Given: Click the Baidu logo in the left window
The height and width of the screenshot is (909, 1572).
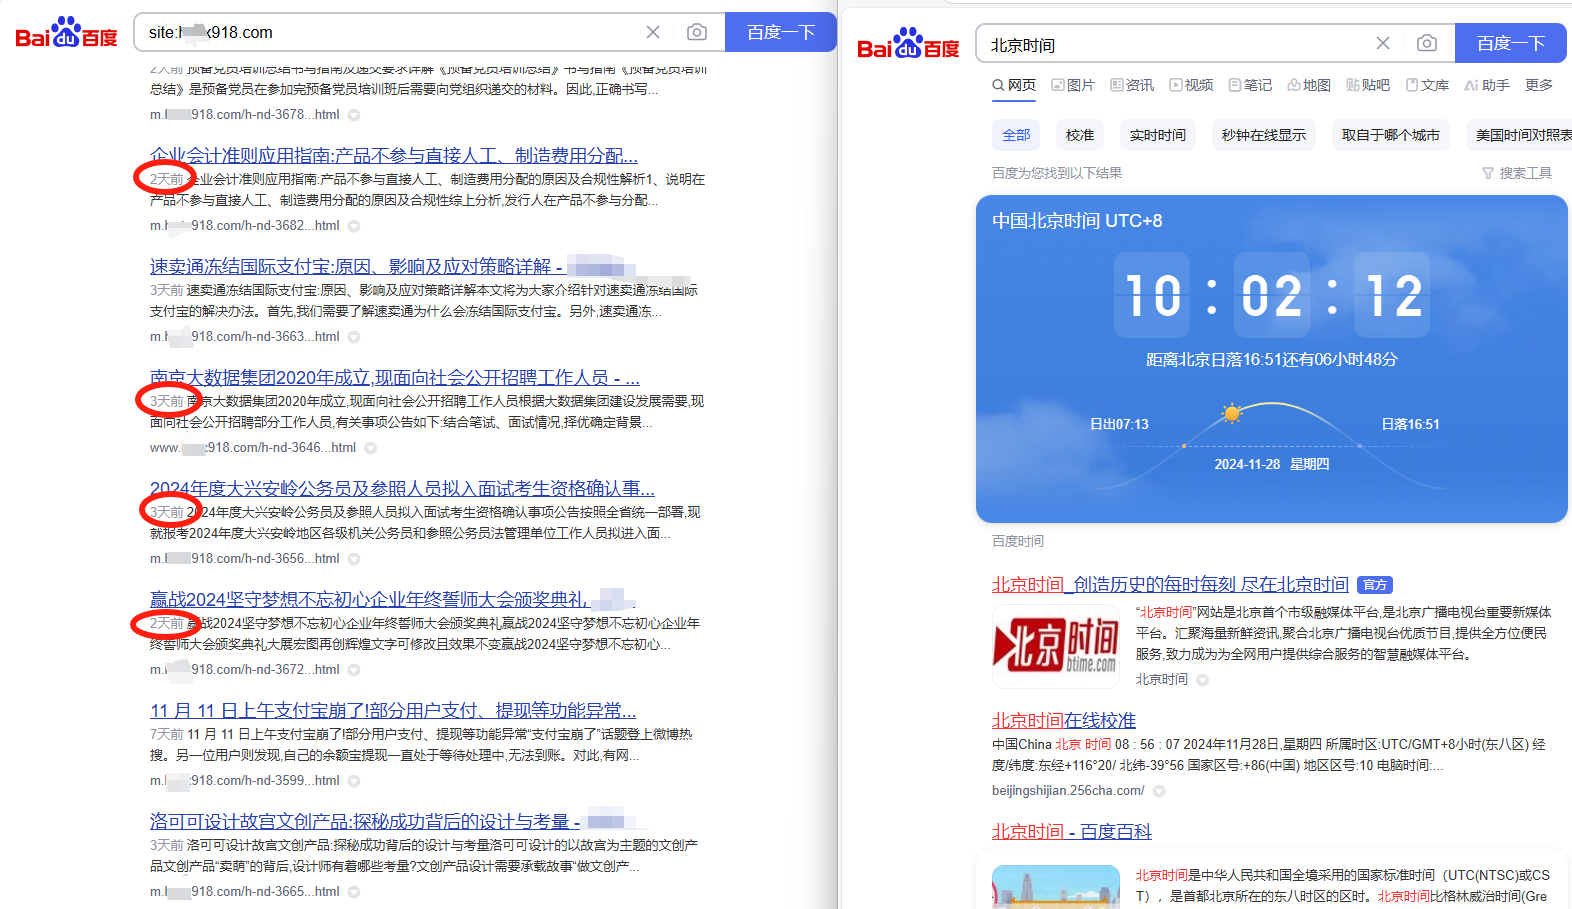Looking at the screenshot, I should click(66, 33).
